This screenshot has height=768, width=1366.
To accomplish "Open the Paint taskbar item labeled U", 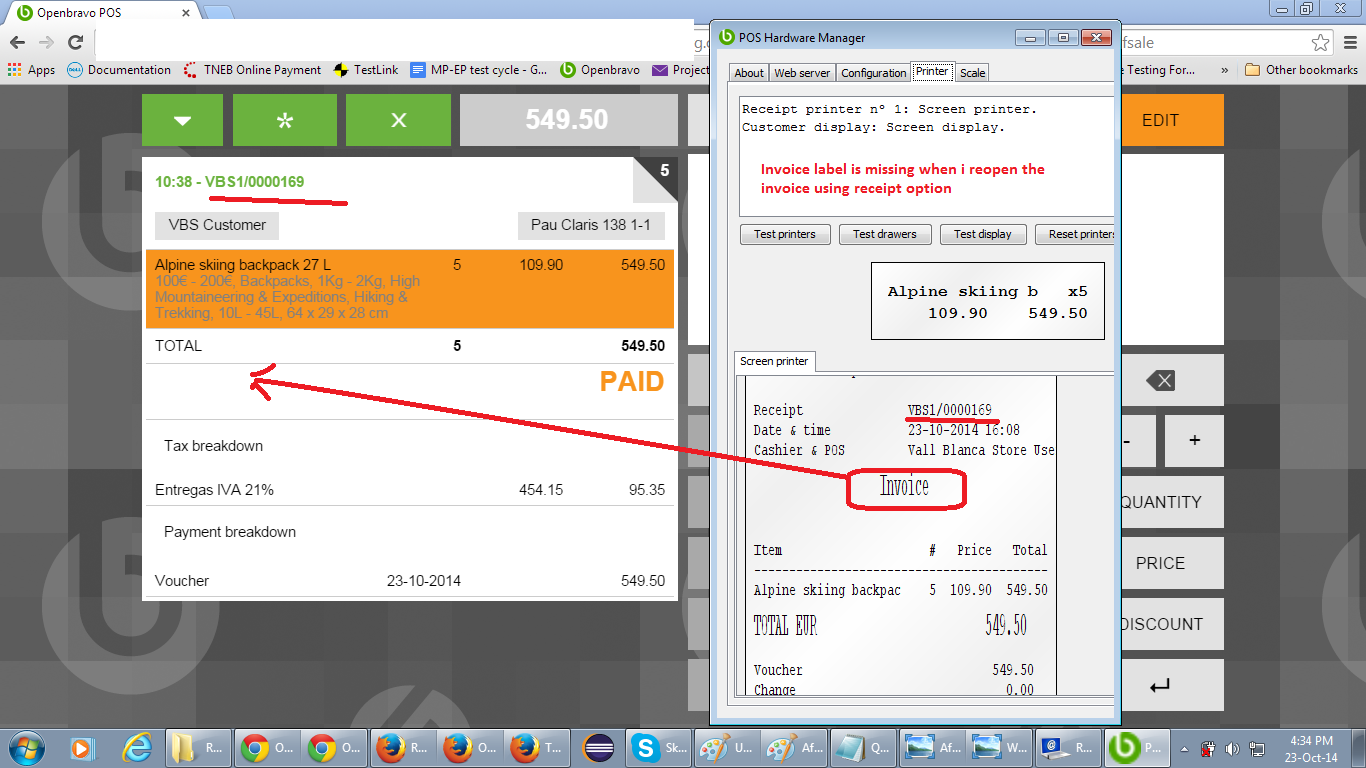I will pyautogui.click(x=726, y=747).
